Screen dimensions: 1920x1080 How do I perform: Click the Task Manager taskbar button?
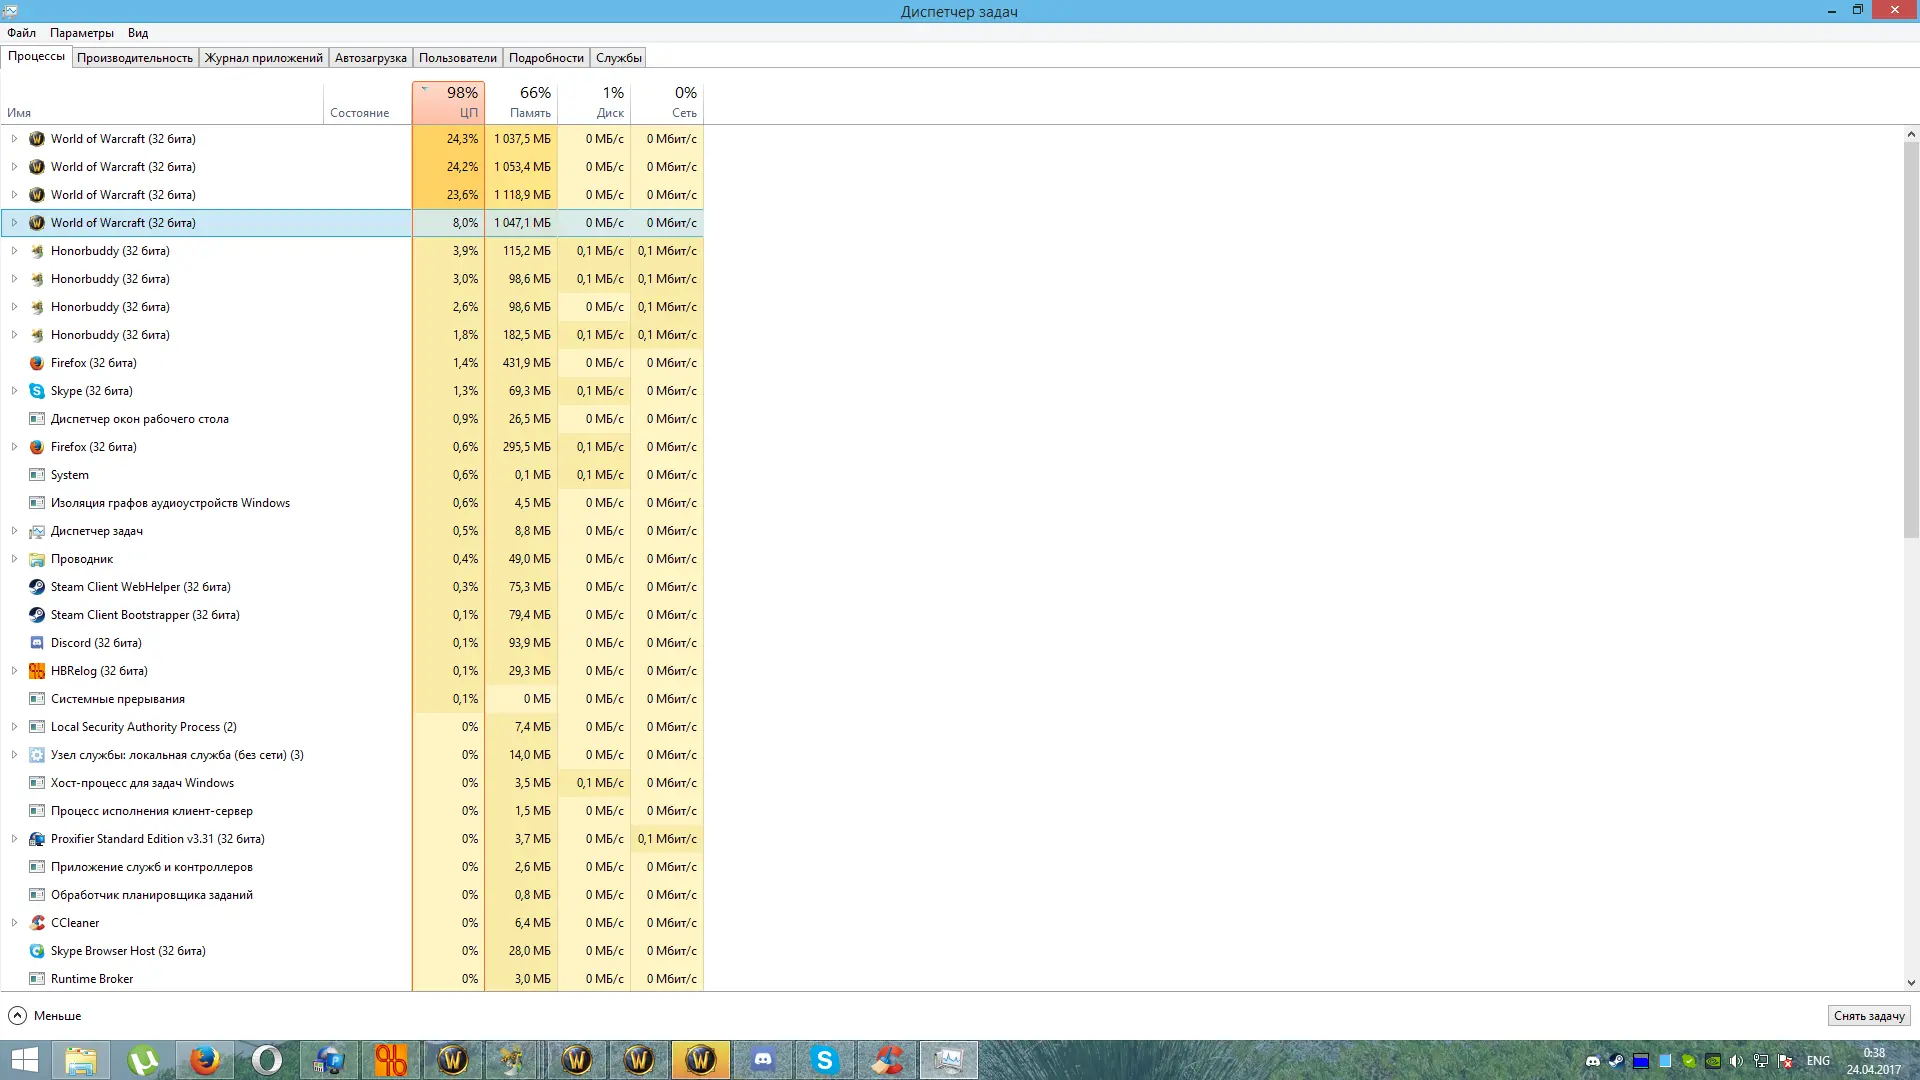click(x=949, y=1060)
